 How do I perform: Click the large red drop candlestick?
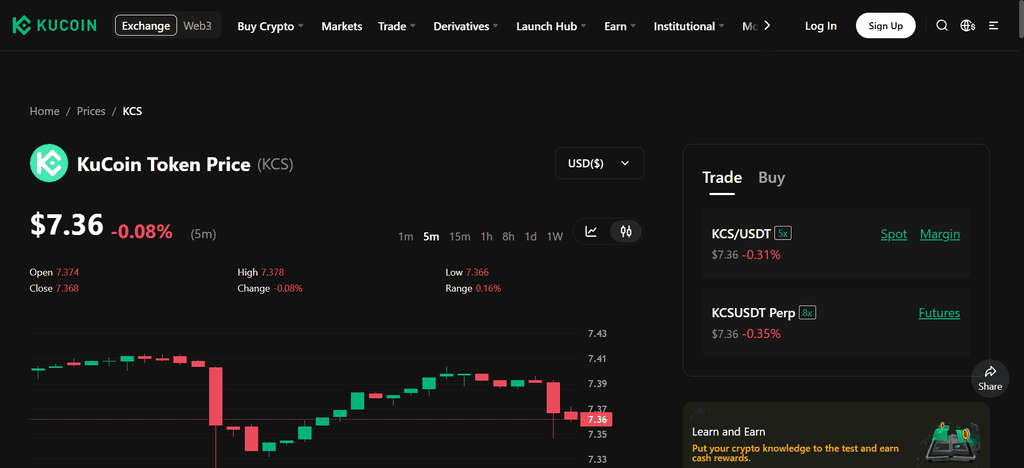[216, 396]
